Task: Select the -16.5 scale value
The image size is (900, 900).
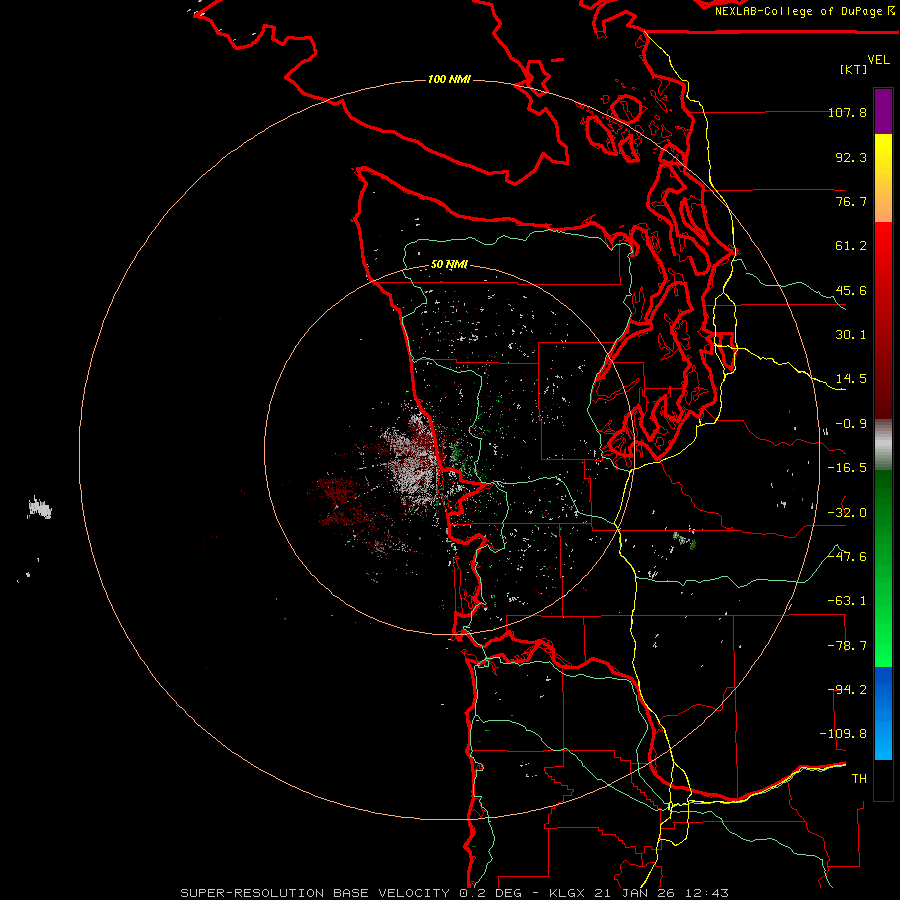Action: (848, 468)
